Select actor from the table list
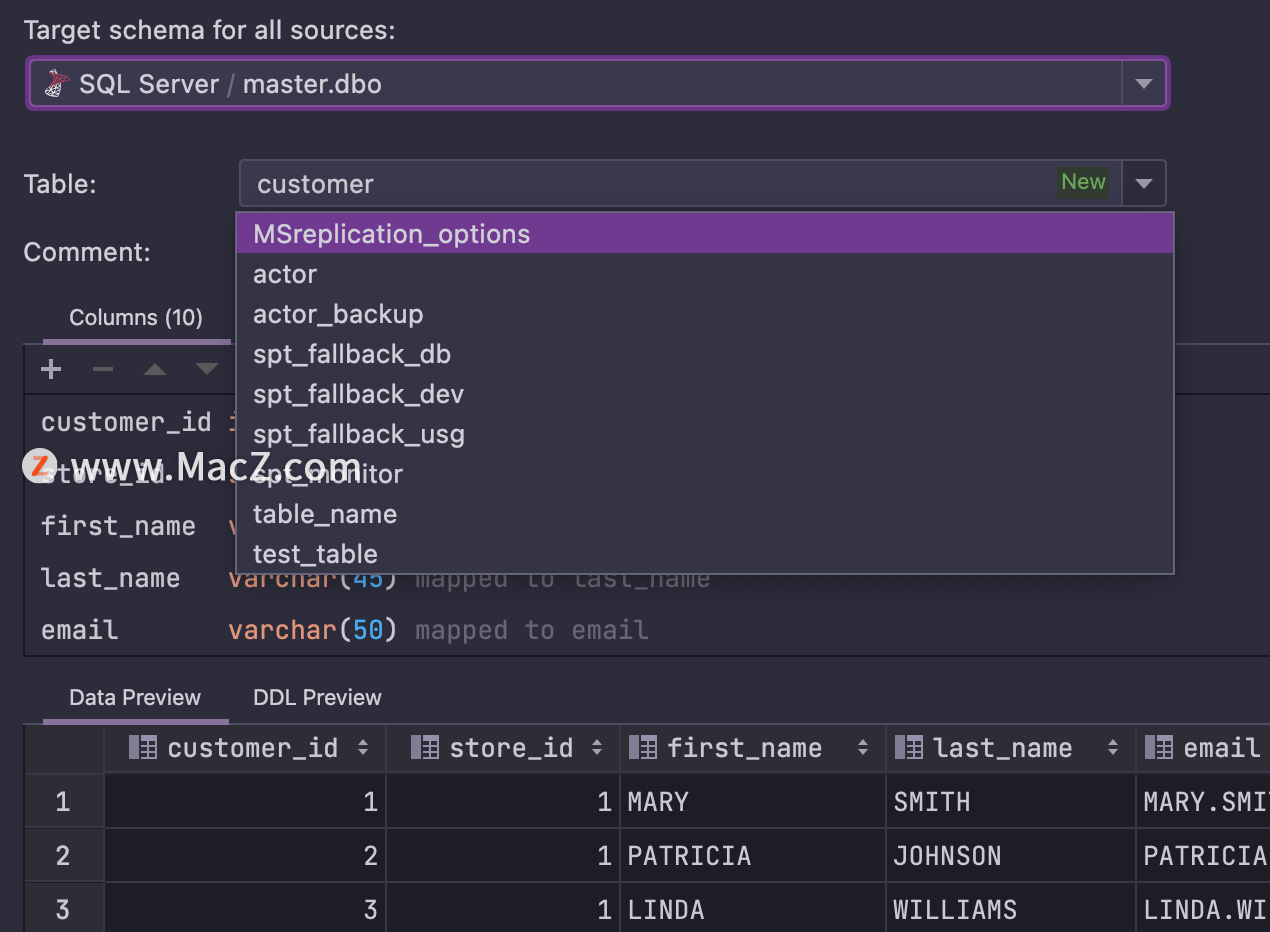 coord(704,274)
